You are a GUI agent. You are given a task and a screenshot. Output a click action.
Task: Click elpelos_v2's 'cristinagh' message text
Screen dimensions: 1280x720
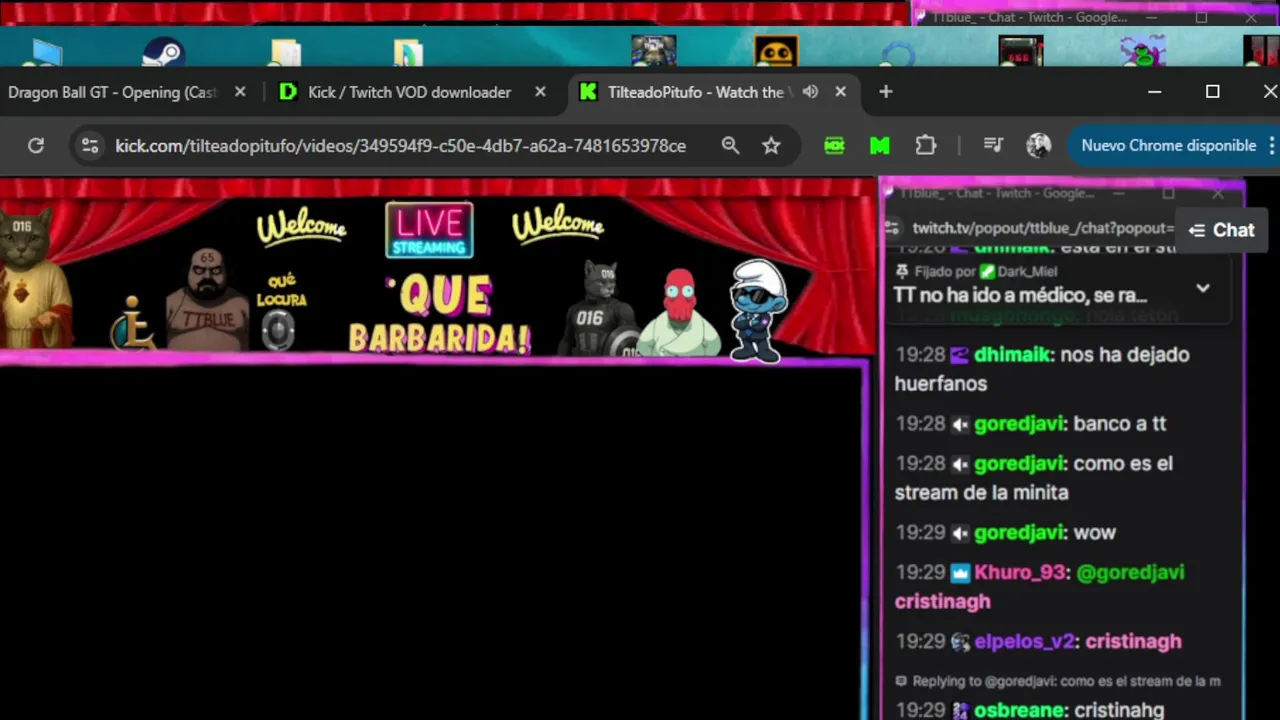click(x=1133, y=642)
